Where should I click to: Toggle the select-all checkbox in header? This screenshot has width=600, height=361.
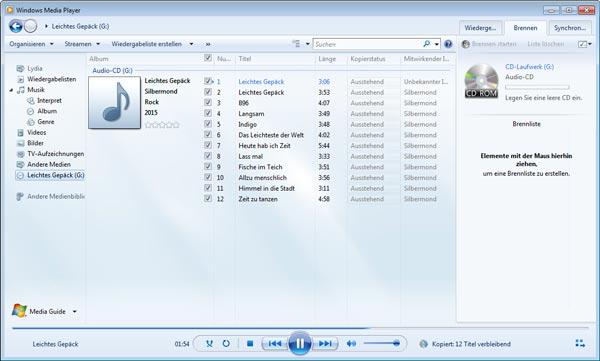208,58
